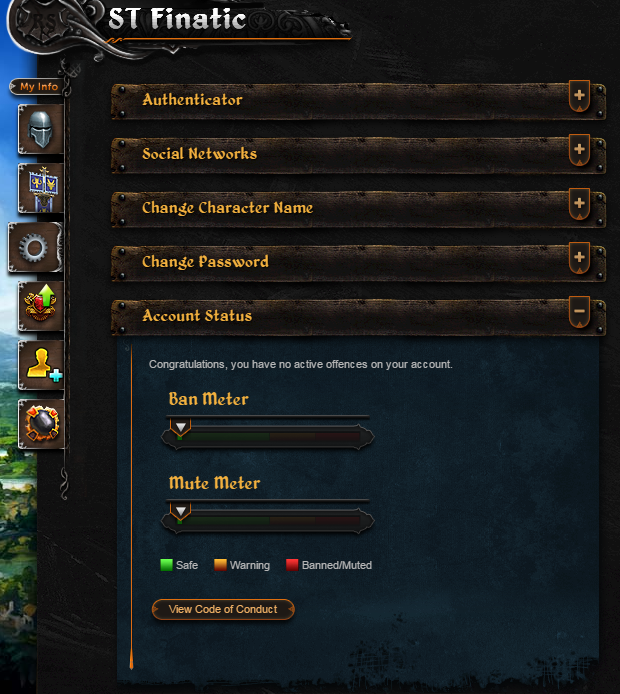Click the RS shield logo emblem

click(42, 24)
